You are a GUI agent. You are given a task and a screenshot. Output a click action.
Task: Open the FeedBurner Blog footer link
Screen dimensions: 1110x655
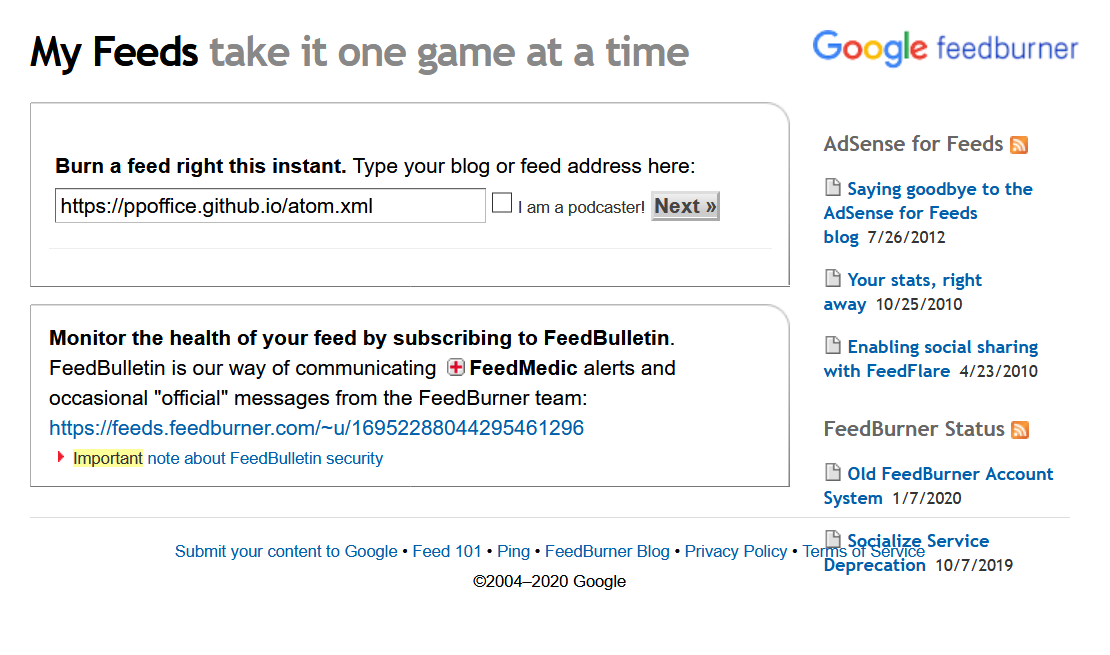point(607,551)
